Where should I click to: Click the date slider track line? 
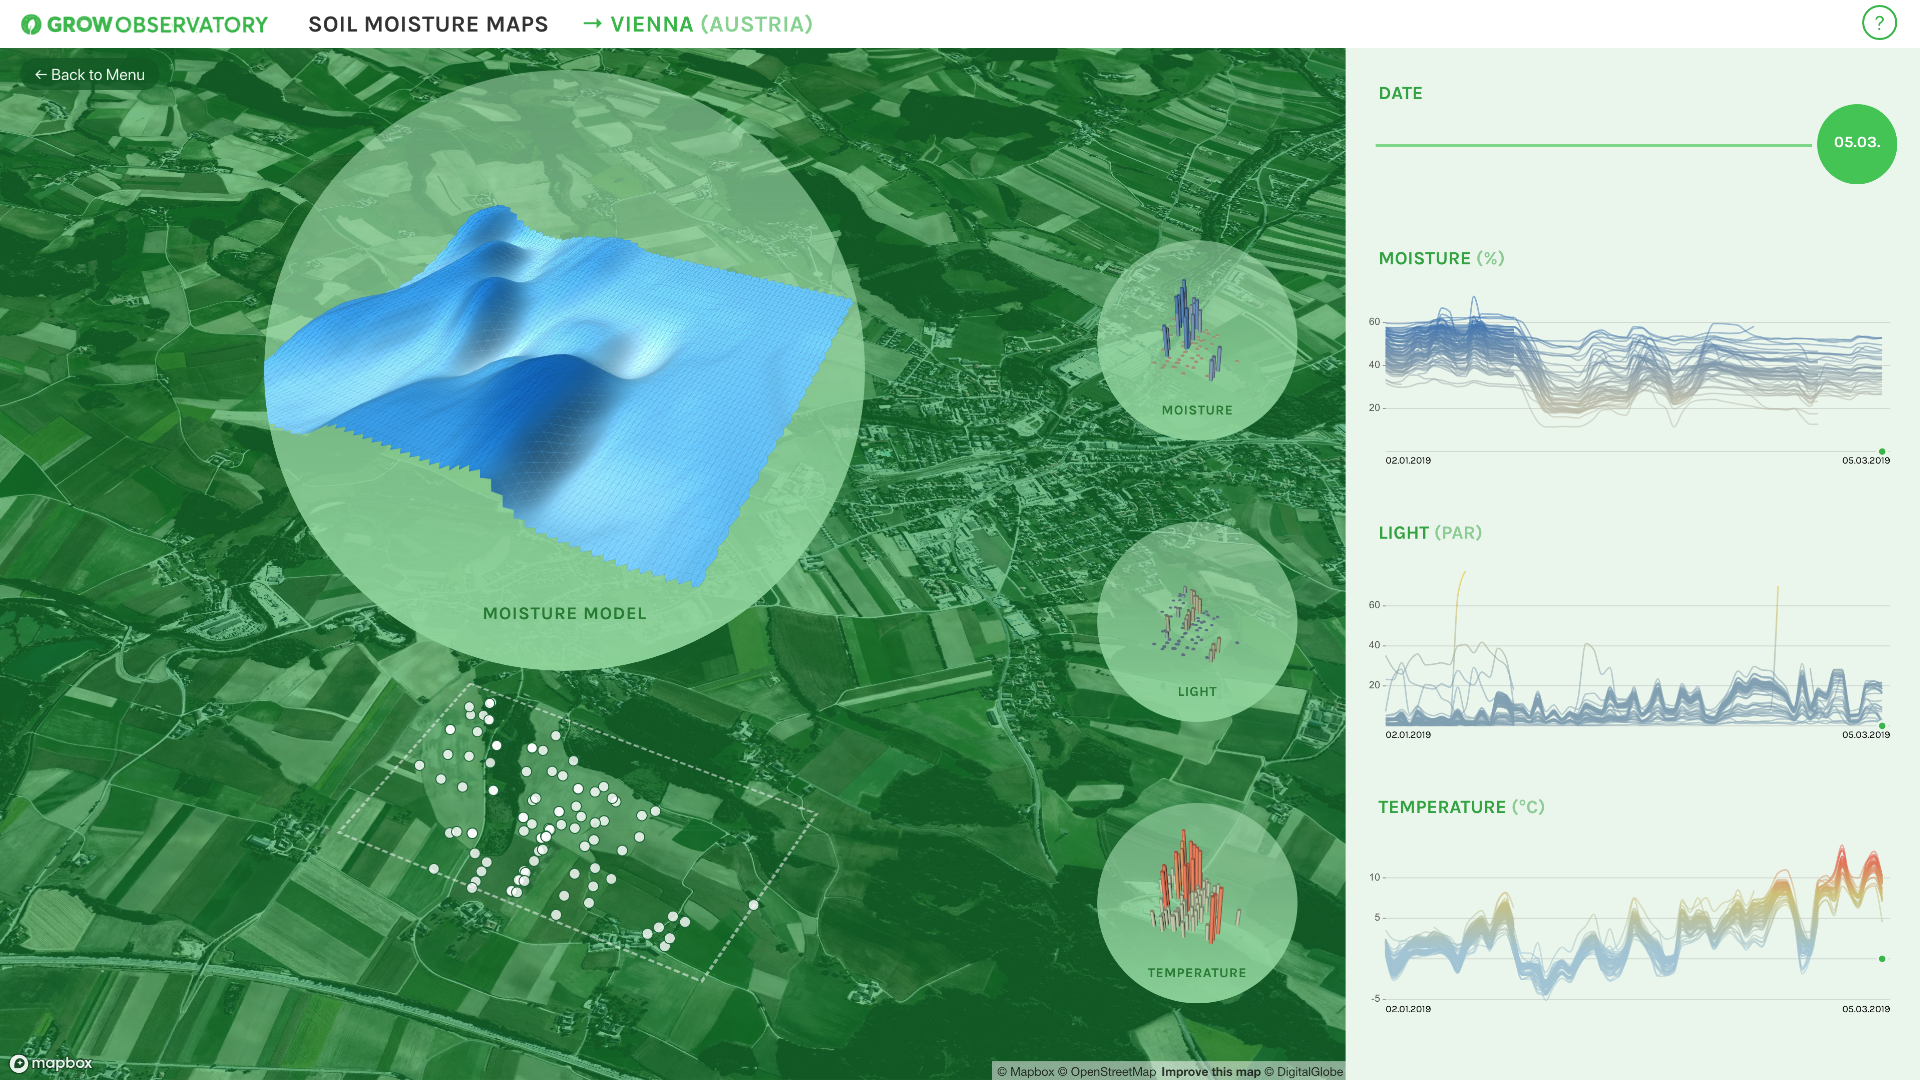[x=1592, y=145]
